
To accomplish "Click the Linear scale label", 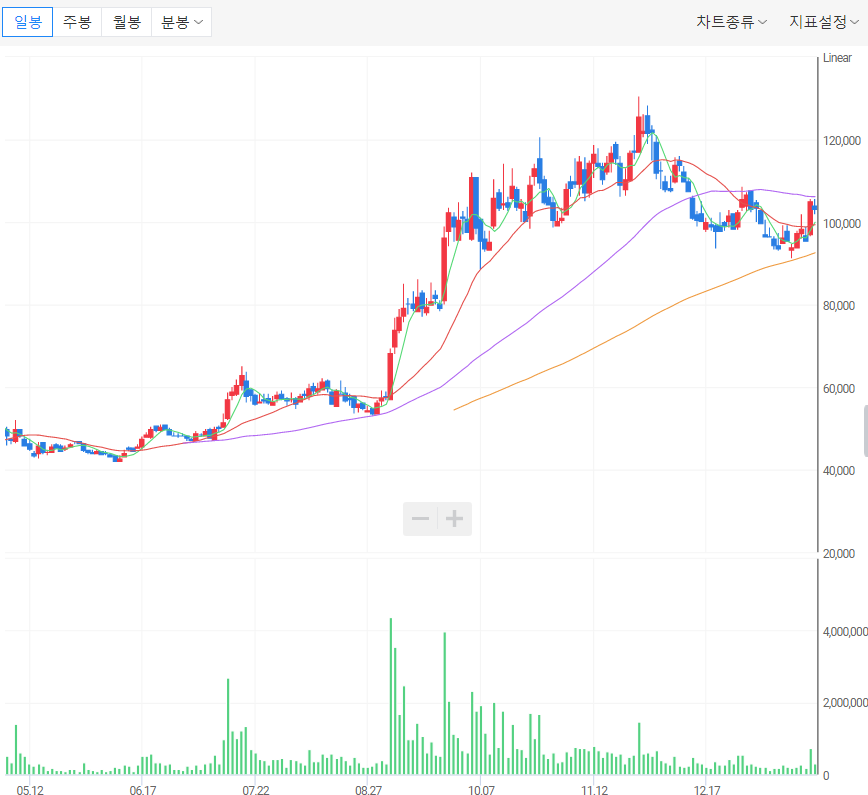I will click(837, 58).
